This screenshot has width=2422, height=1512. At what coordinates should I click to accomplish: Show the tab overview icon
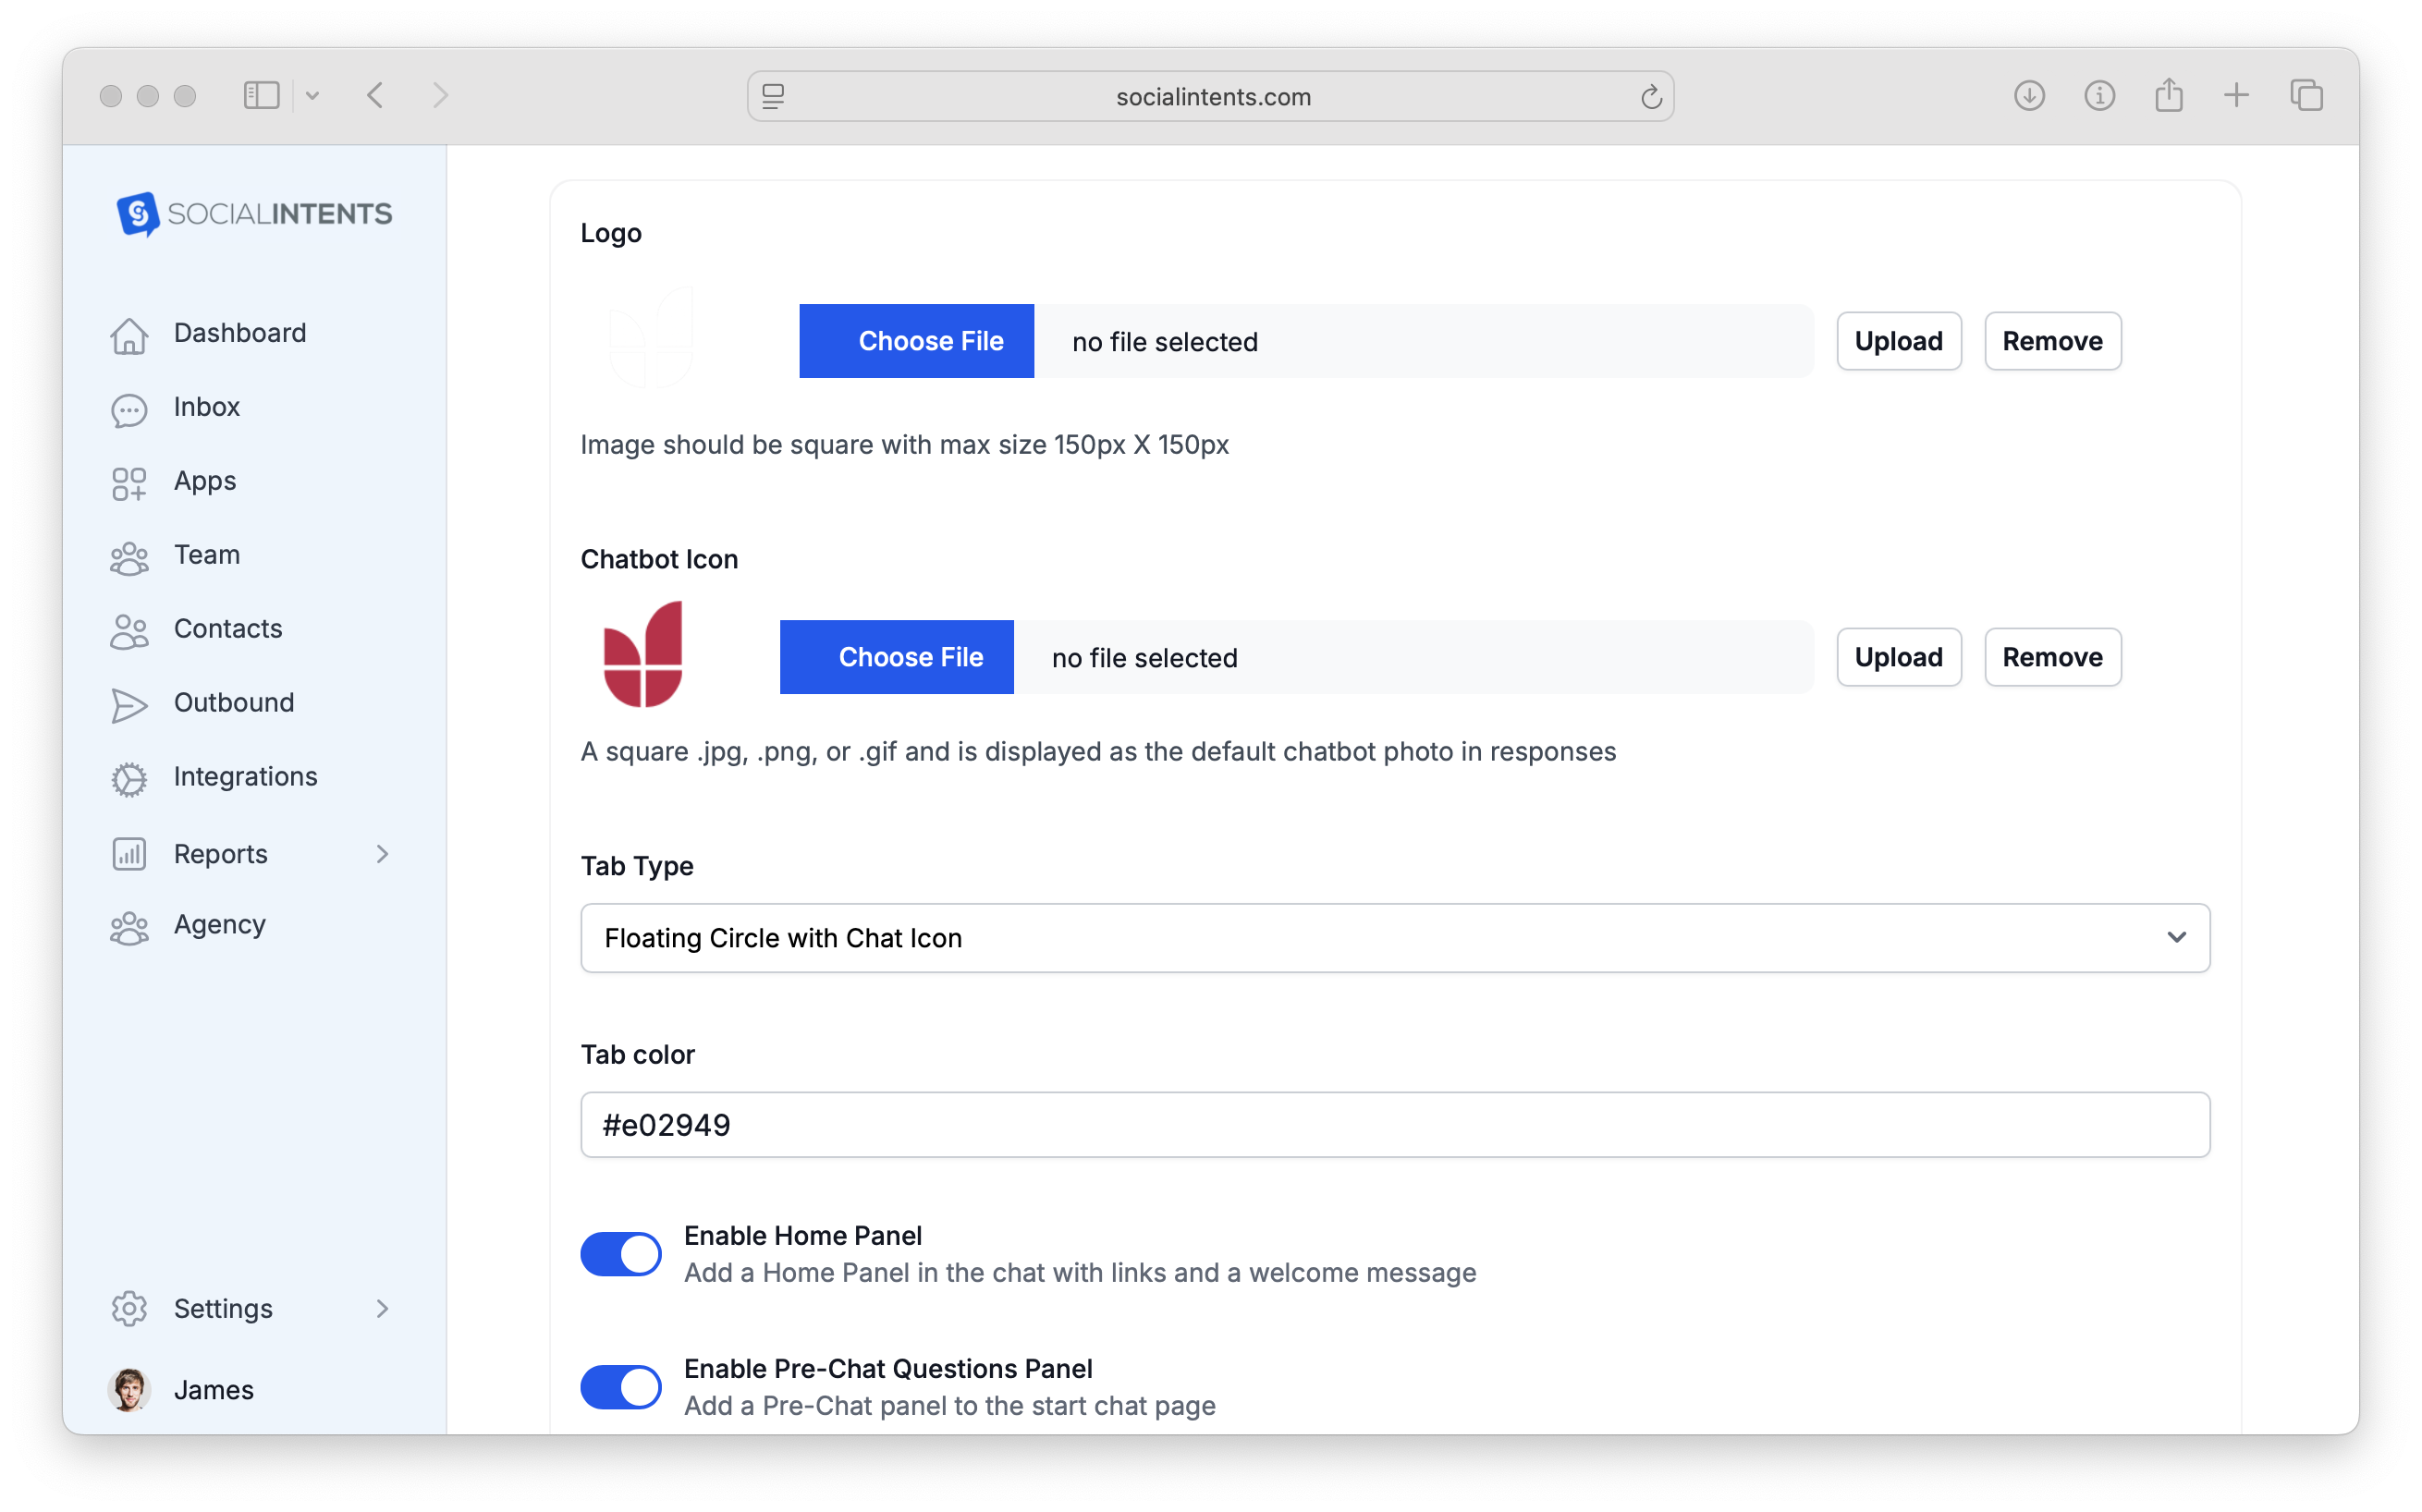click(2306, 96)
